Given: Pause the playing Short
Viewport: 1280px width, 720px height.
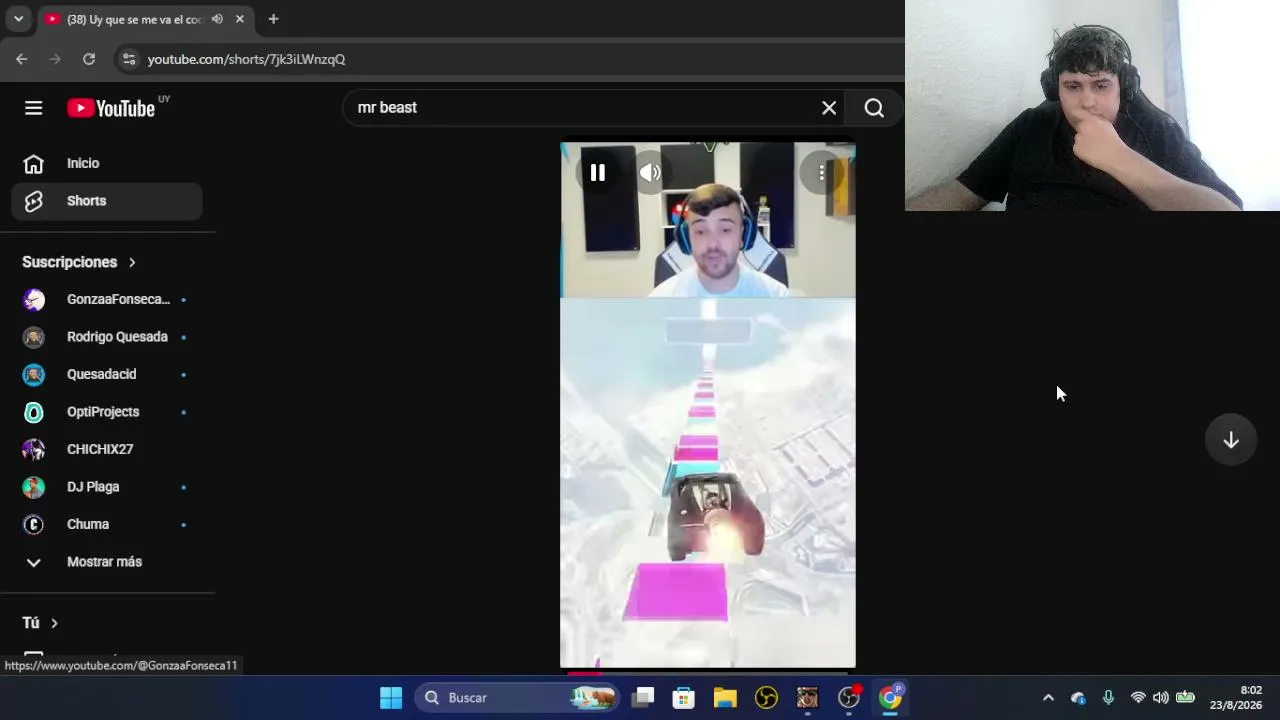Looking at the screenshot, I should coord(597,173).
